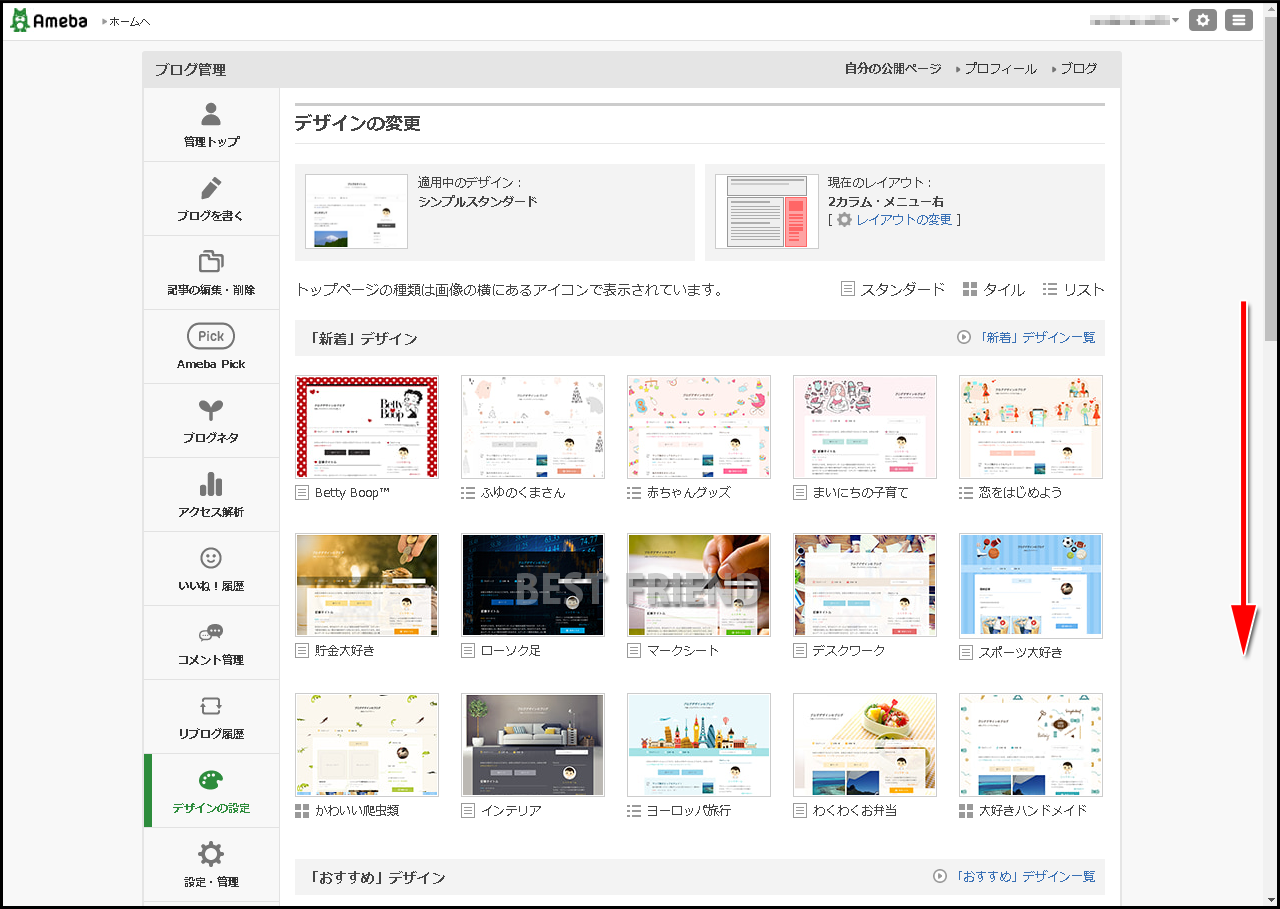The image size is (1280, 909).
Task: Click the ふゆのくまさん design name
Action: click(x=523, y=492)
